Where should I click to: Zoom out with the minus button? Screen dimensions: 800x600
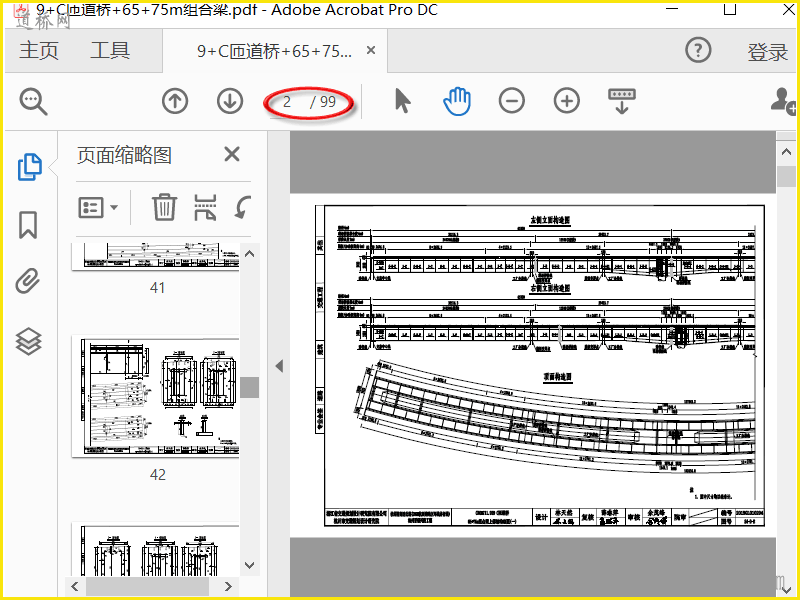[x=512, y=101]
